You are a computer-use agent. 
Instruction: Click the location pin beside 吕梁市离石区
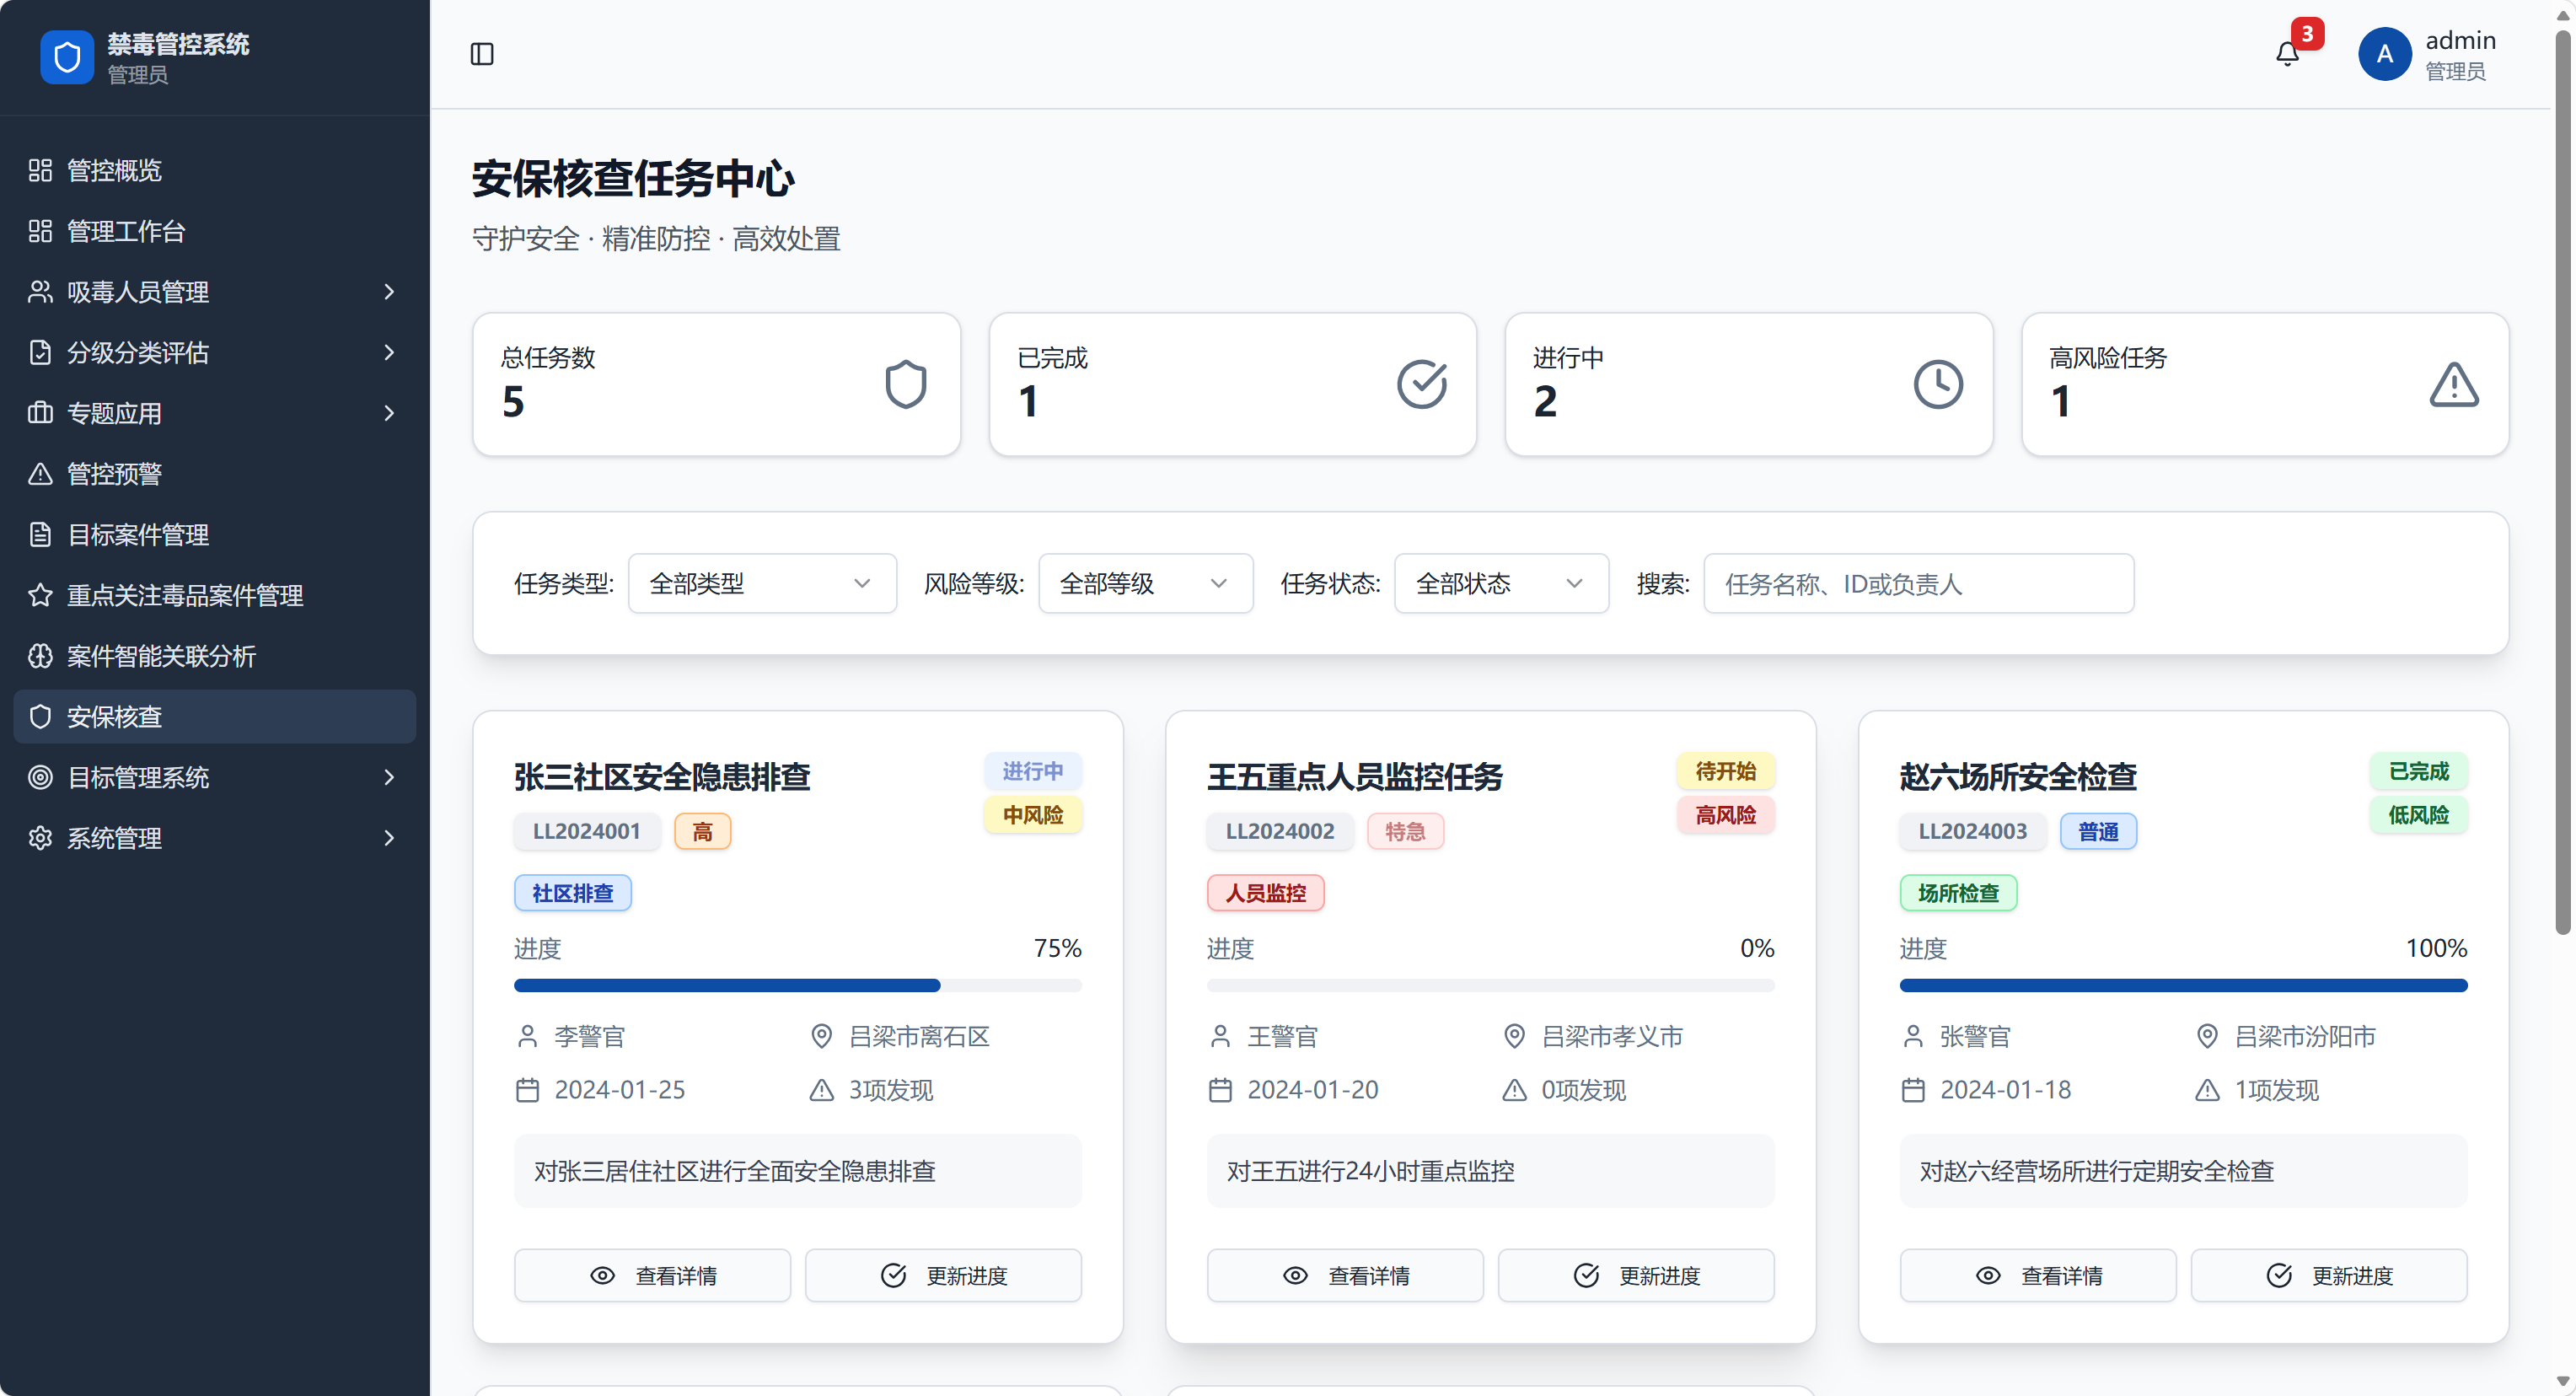coord(821,1036)
